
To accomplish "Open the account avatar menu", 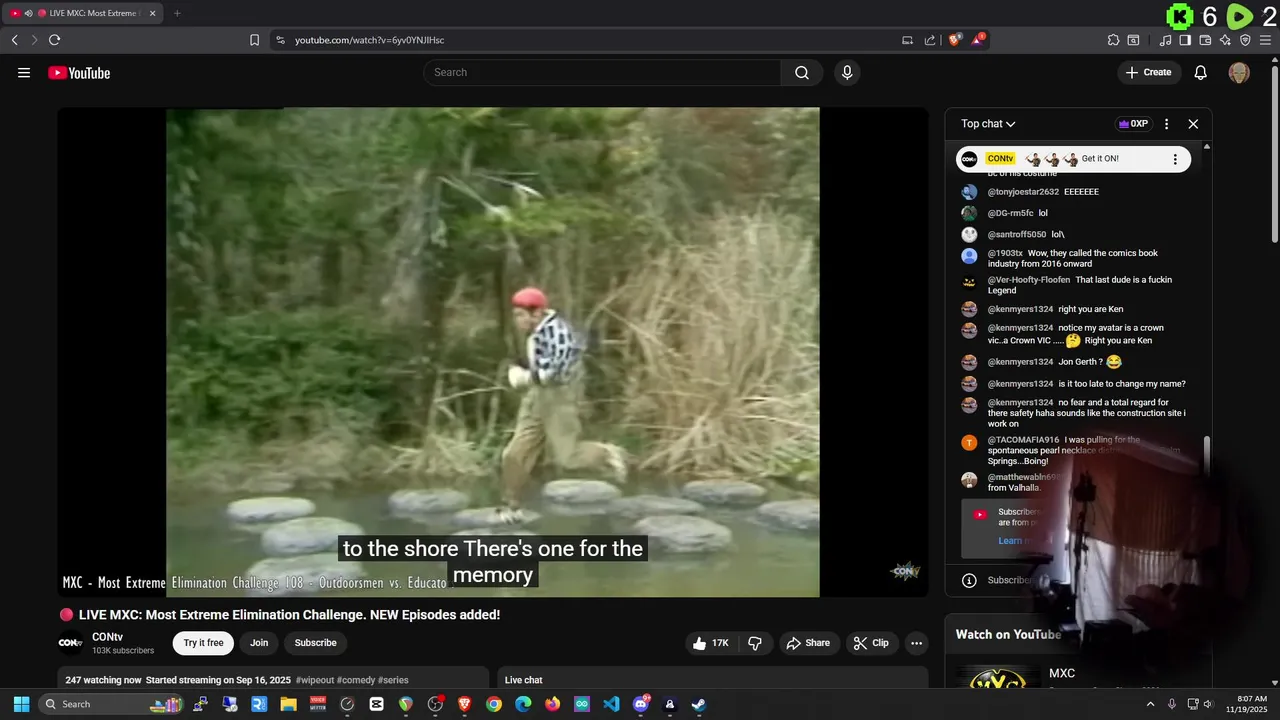I will 1239,72.
